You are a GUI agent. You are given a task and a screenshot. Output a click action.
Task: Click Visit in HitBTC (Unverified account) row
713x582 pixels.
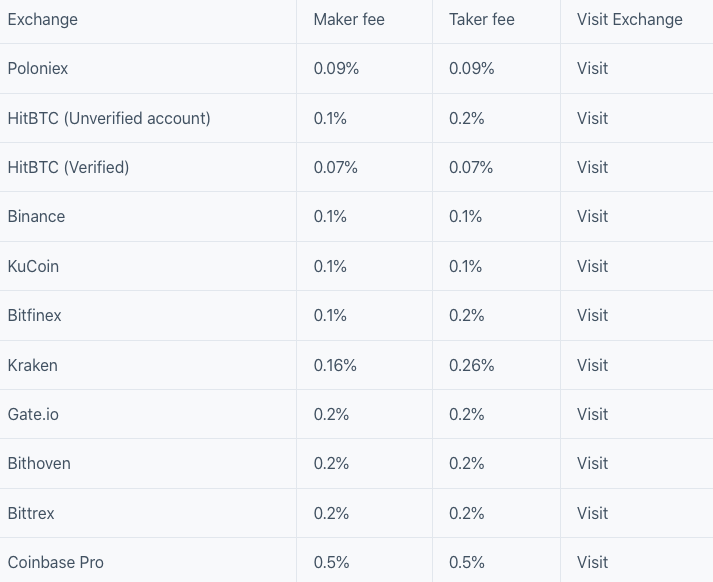point(592,118)
